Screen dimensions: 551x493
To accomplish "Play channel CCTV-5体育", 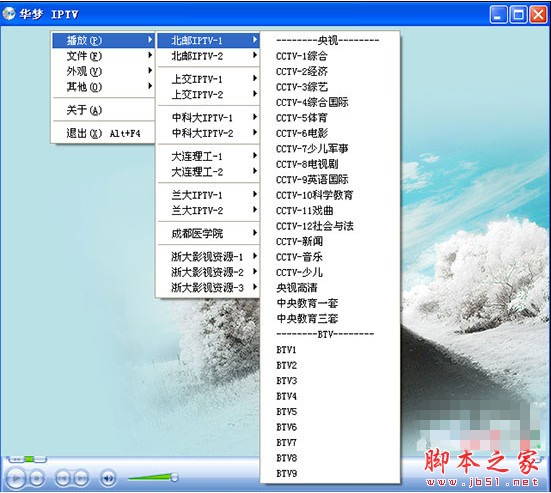I will [x=330, y=117].
